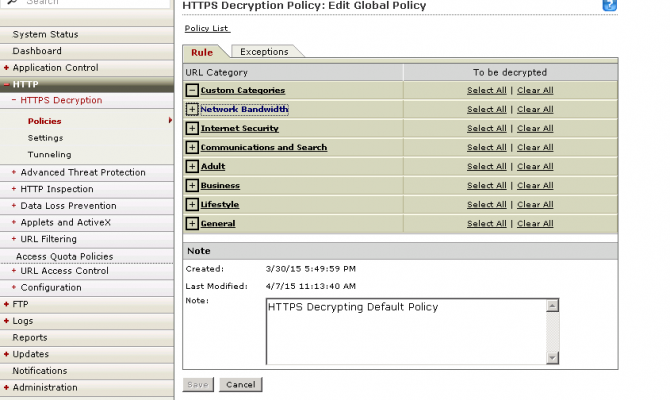Open Settings under HTTPS Decryption

tap(45, 138)
